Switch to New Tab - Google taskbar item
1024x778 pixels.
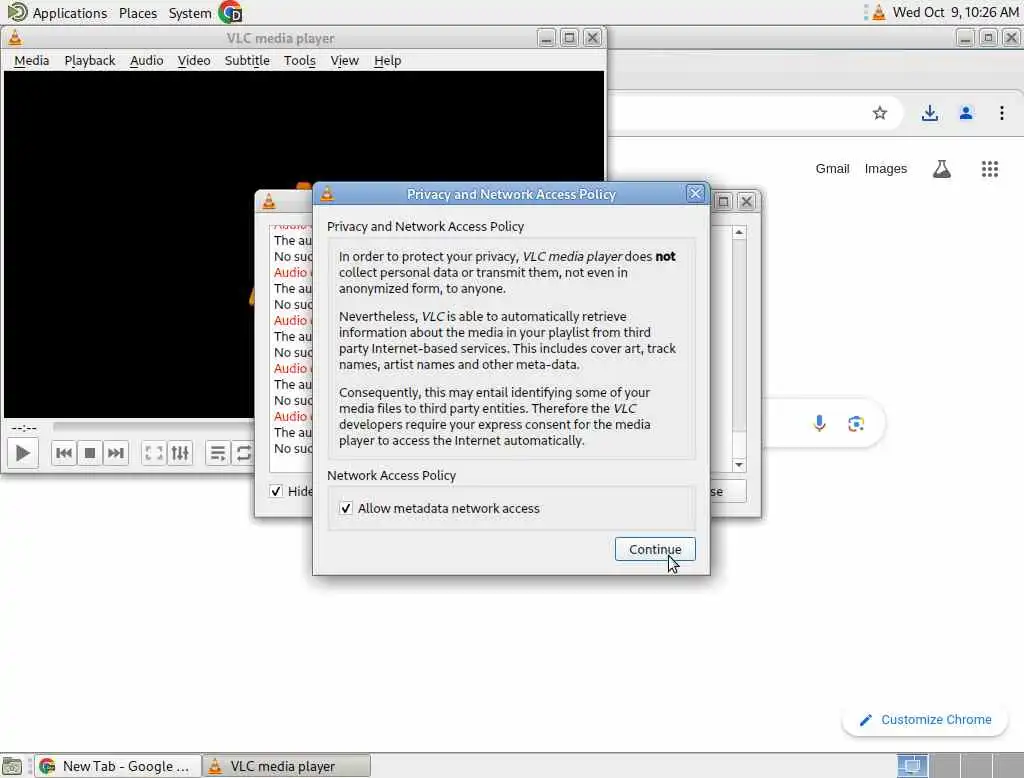pos(118,766)
